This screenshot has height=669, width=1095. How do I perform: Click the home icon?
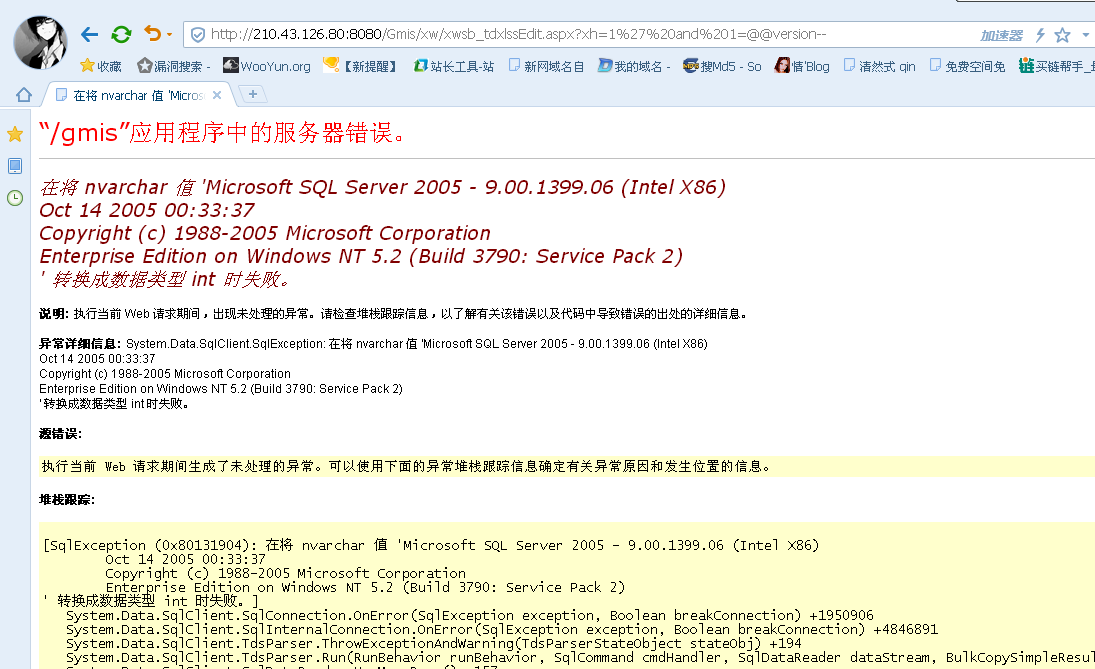(24, 94)
